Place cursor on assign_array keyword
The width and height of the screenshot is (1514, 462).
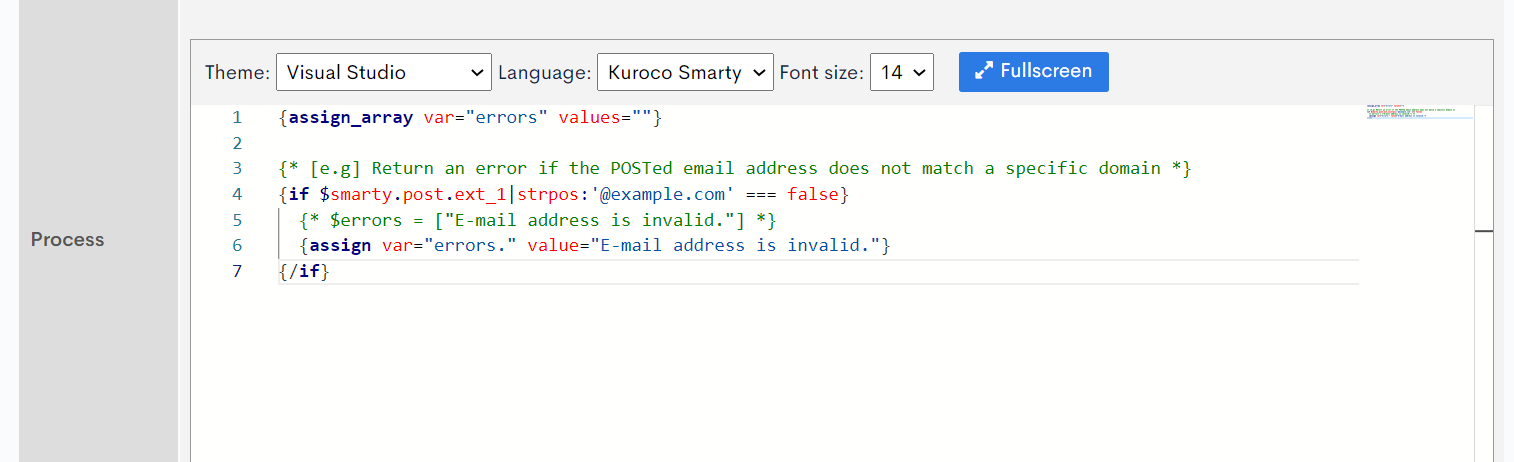(350, 118)
